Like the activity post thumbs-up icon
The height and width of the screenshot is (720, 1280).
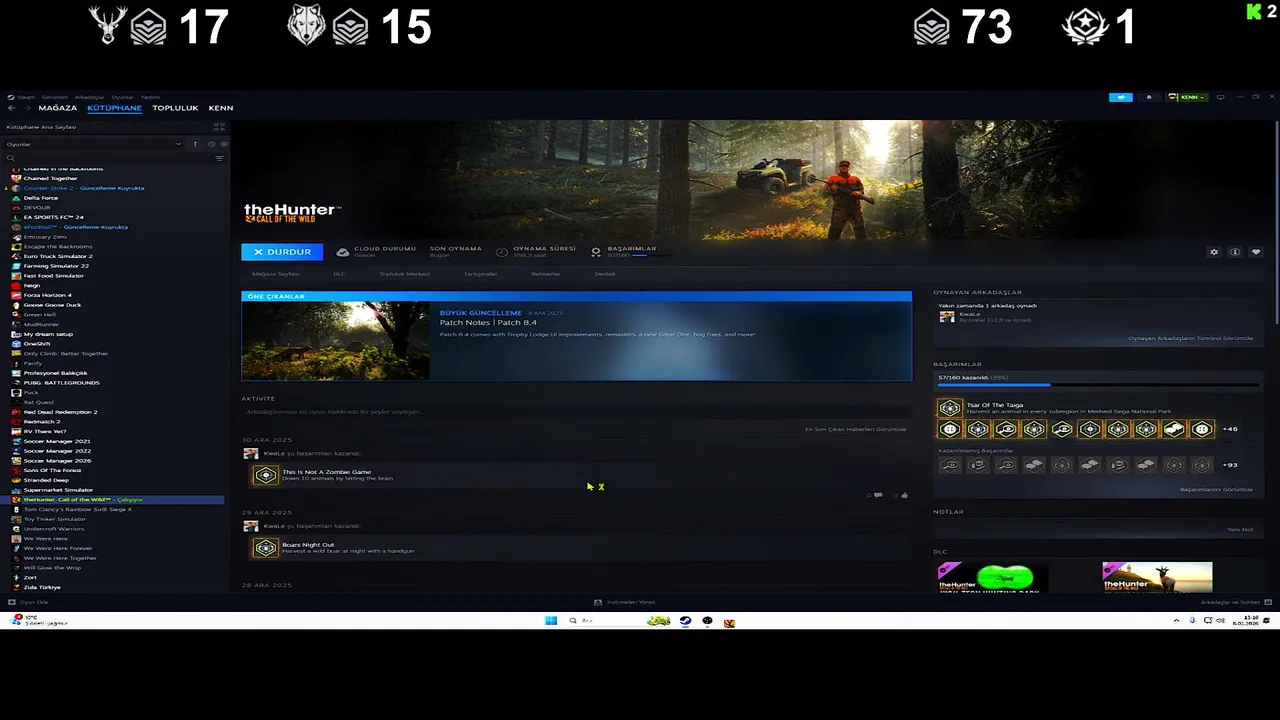pos(905,495)
